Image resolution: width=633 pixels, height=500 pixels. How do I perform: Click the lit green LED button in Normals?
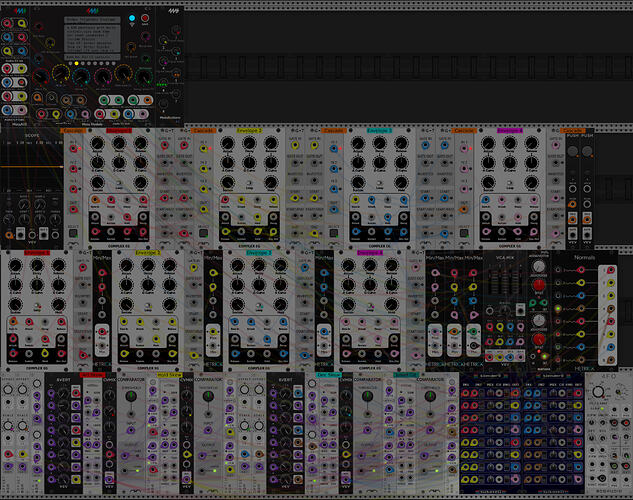(558, 309)
